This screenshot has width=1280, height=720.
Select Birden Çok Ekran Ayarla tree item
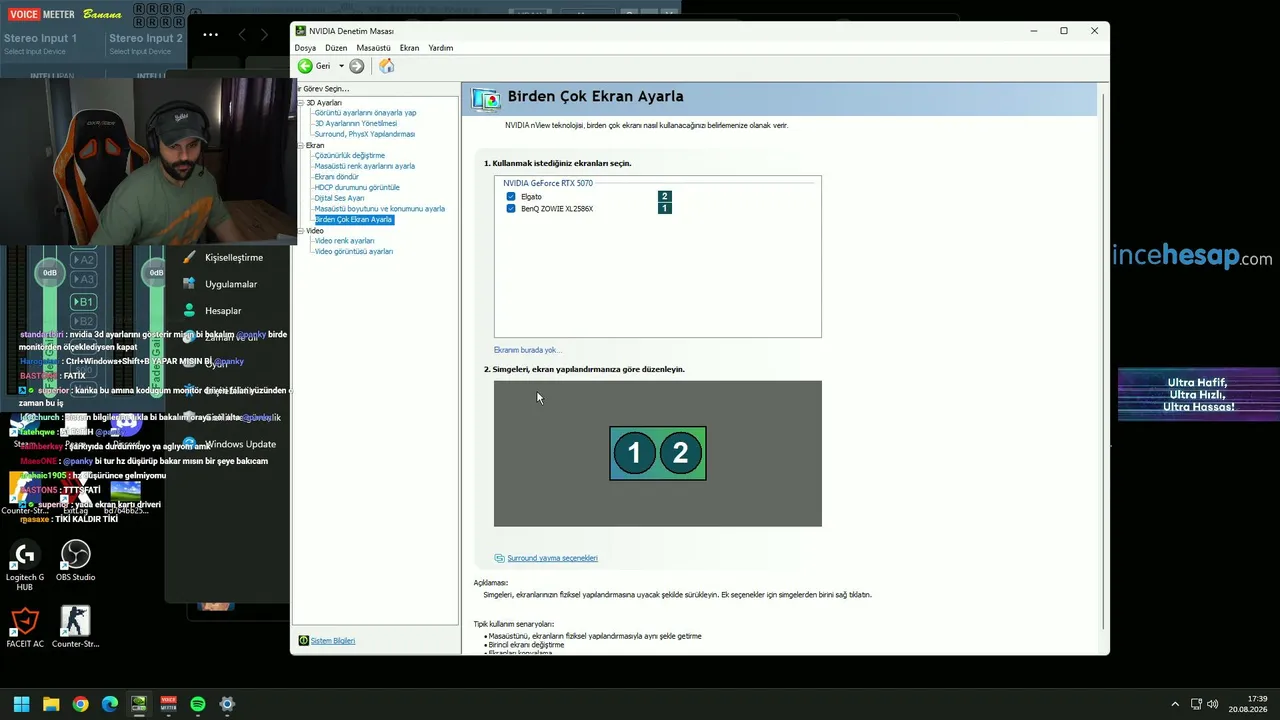click(x=353, y=220)
